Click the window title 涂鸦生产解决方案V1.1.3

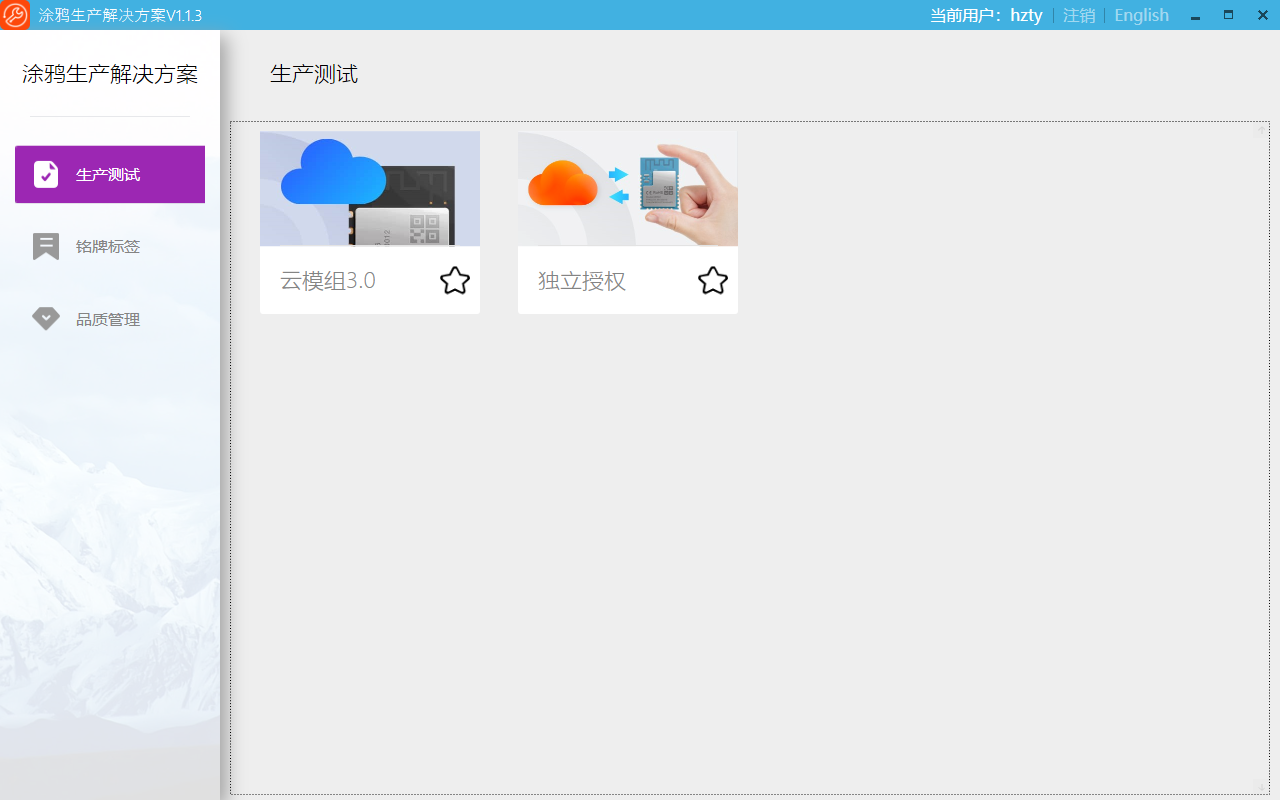pyautogui.click(x=120, y=15)
